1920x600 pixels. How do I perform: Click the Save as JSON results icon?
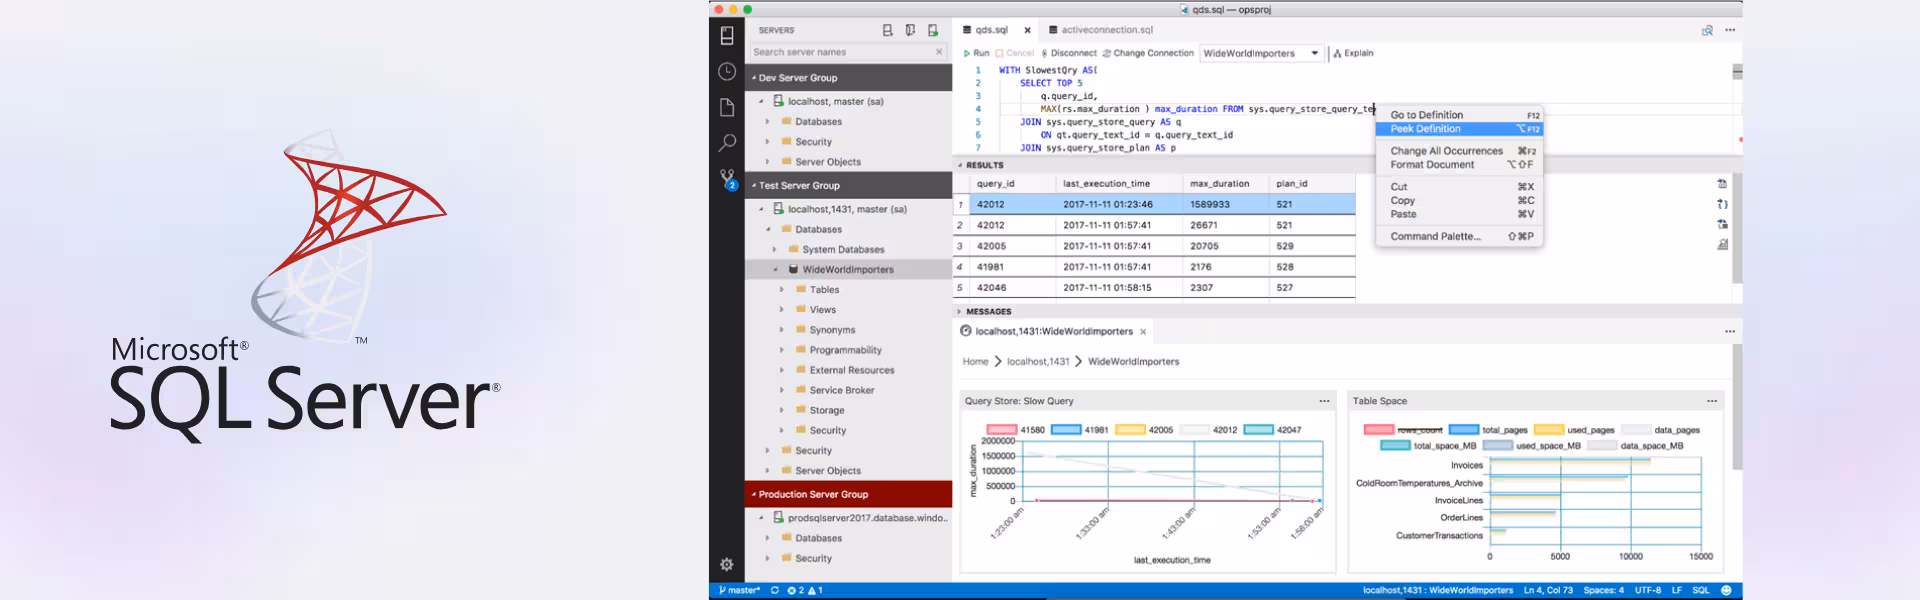coord(1722,204)
